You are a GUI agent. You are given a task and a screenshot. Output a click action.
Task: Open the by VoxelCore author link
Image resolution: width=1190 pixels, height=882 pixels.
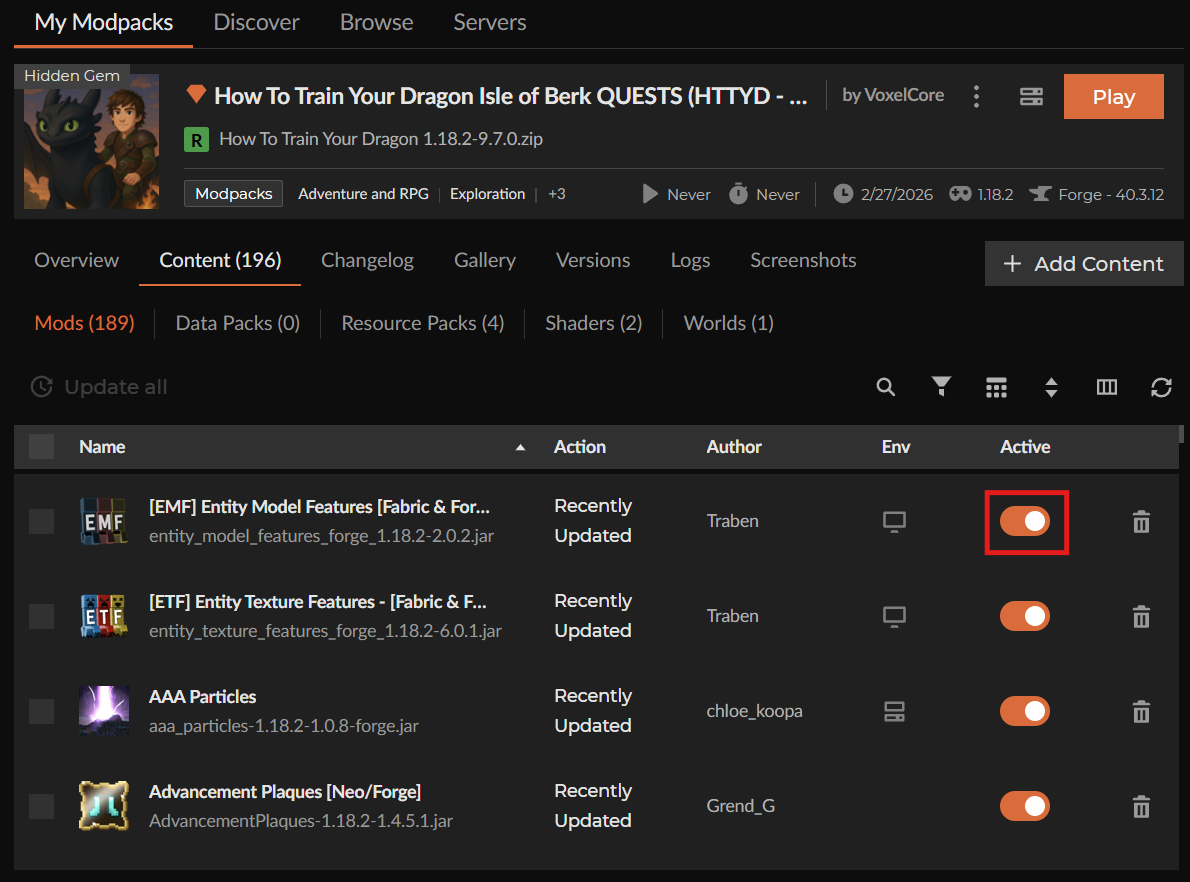(x=893, y=95)
